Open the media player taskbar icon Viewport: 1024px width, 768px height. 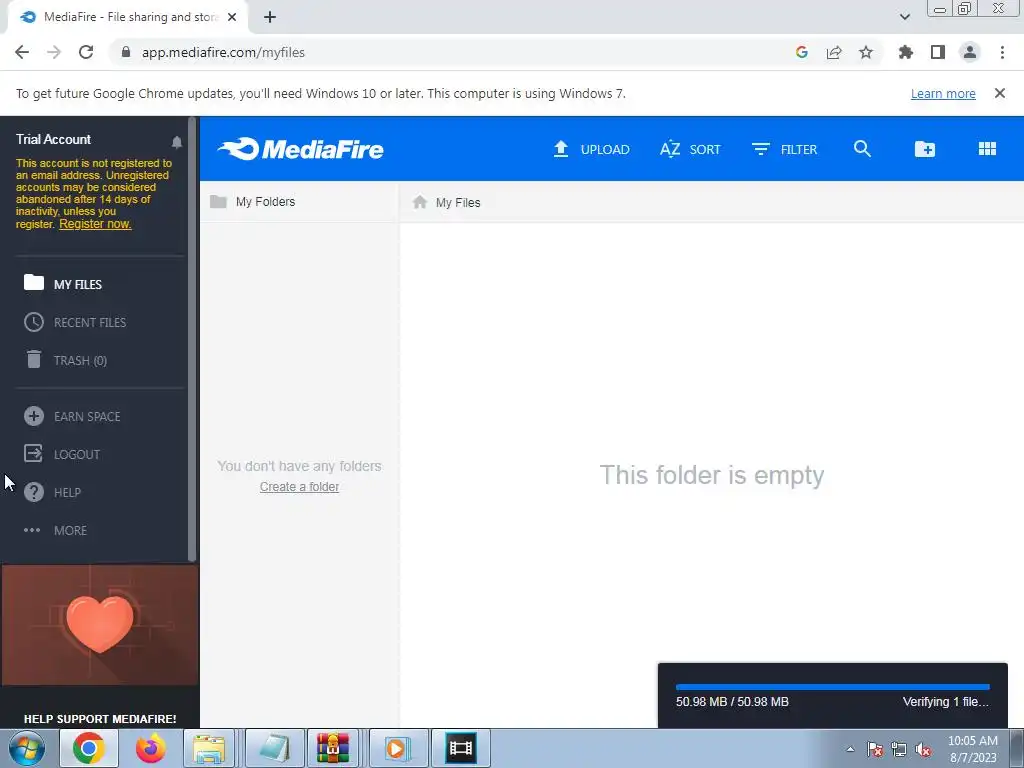[397, 748]
